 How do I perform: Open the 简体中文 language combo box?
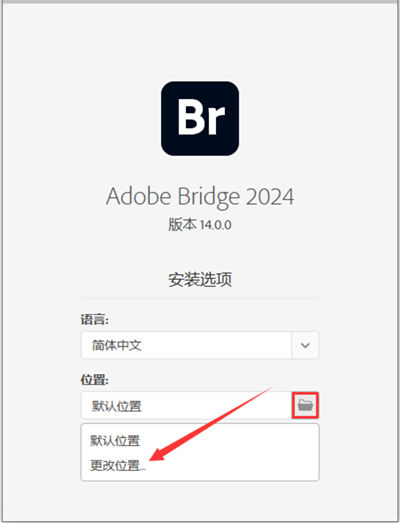(200, 345)
